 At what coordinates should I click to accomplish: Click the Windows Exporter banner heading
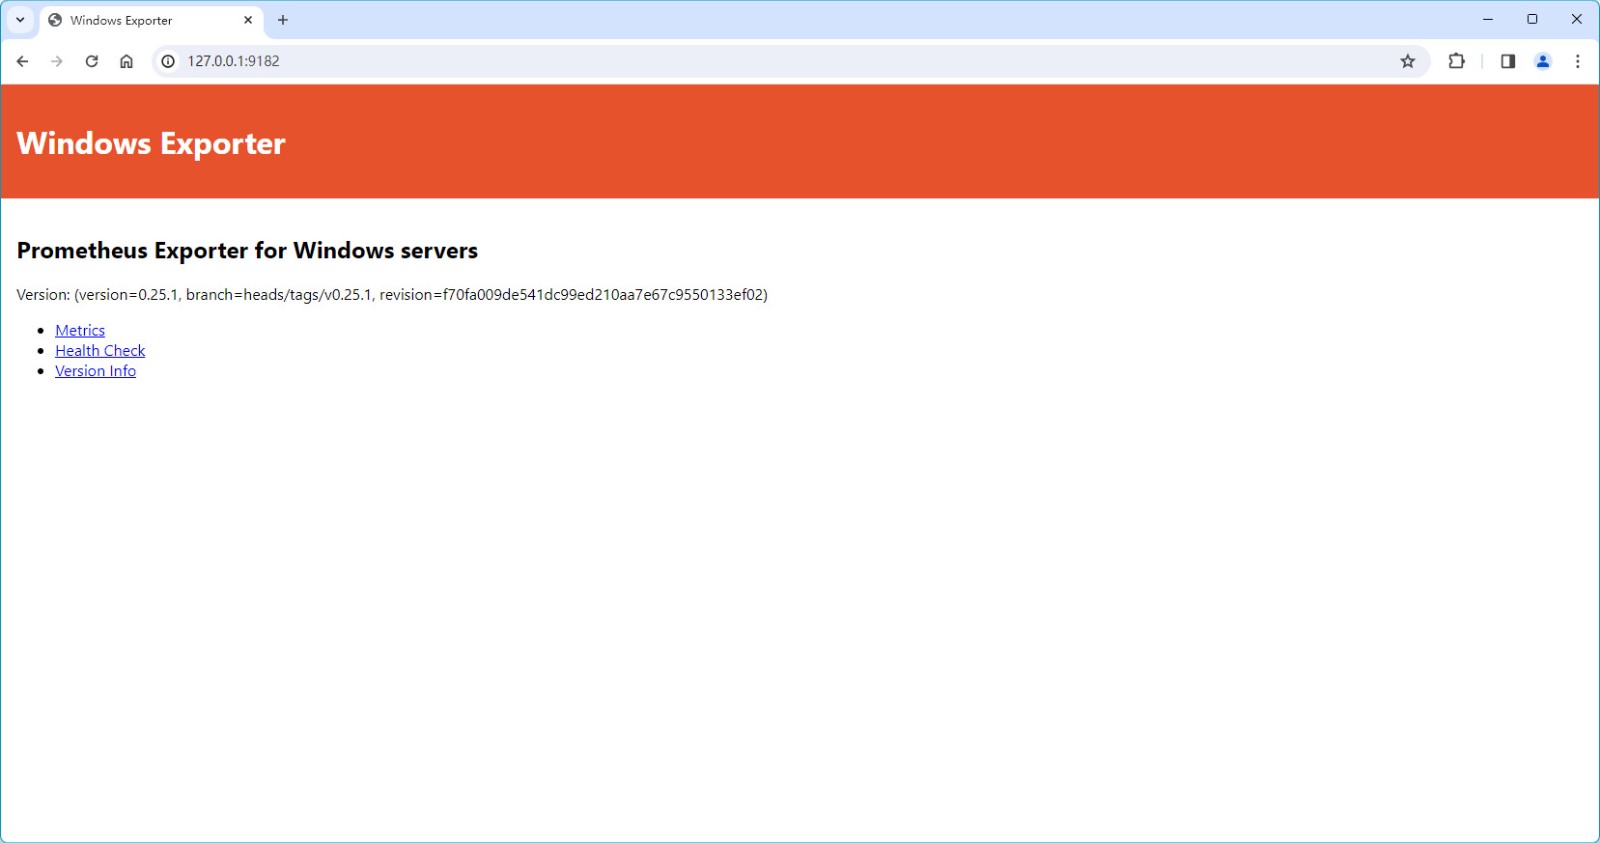click(151, 143)
